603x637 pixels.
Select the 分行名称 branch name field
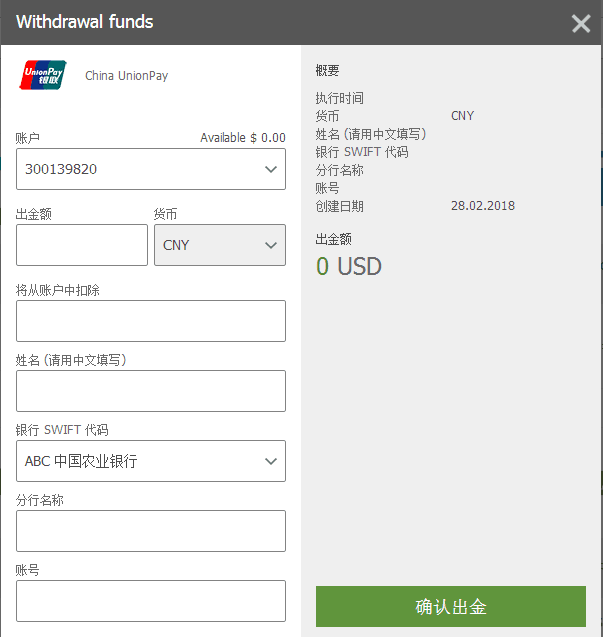[x=150, y=531]
